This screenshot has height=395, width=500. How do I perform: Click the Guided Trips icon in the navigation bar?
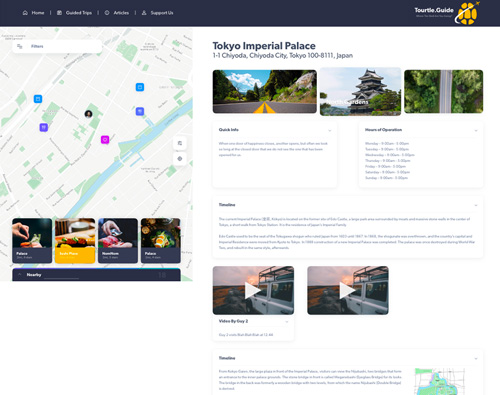coord(59,13)
